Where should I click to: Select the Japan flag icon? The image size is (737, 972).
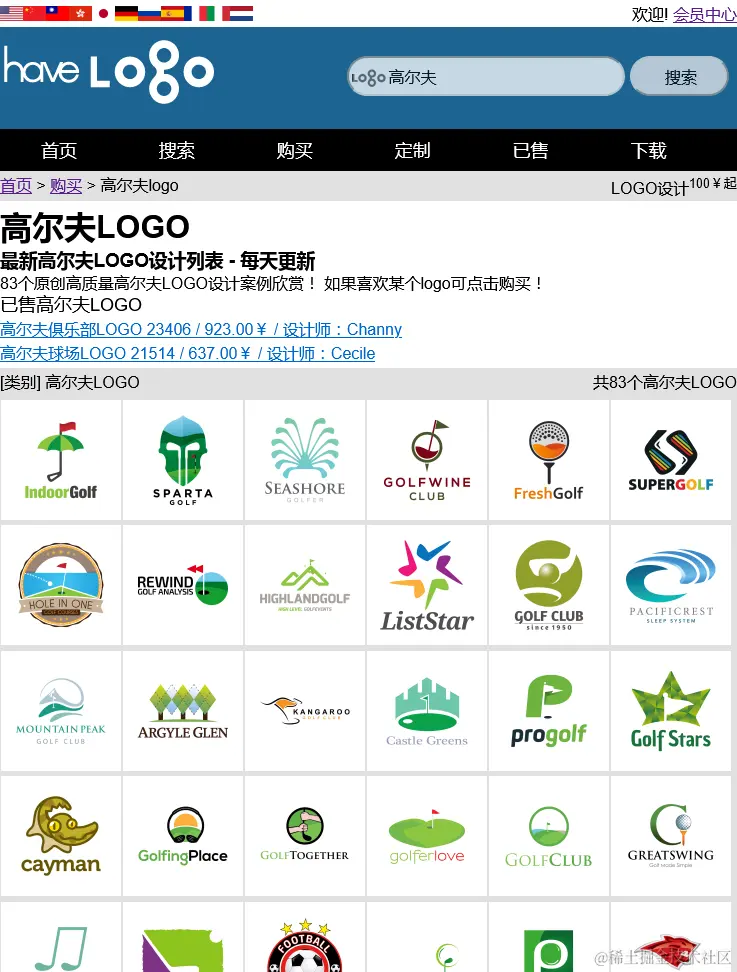pyautogui.click(x=104, y=13)
